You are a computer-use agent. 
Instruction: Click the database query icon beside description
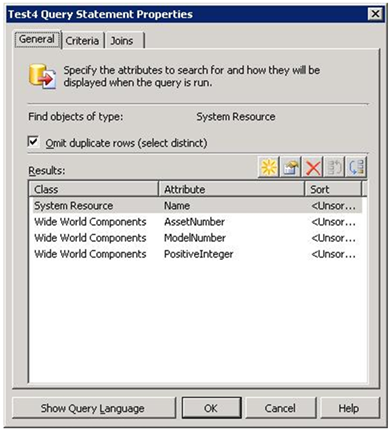[x=42, y=76]
